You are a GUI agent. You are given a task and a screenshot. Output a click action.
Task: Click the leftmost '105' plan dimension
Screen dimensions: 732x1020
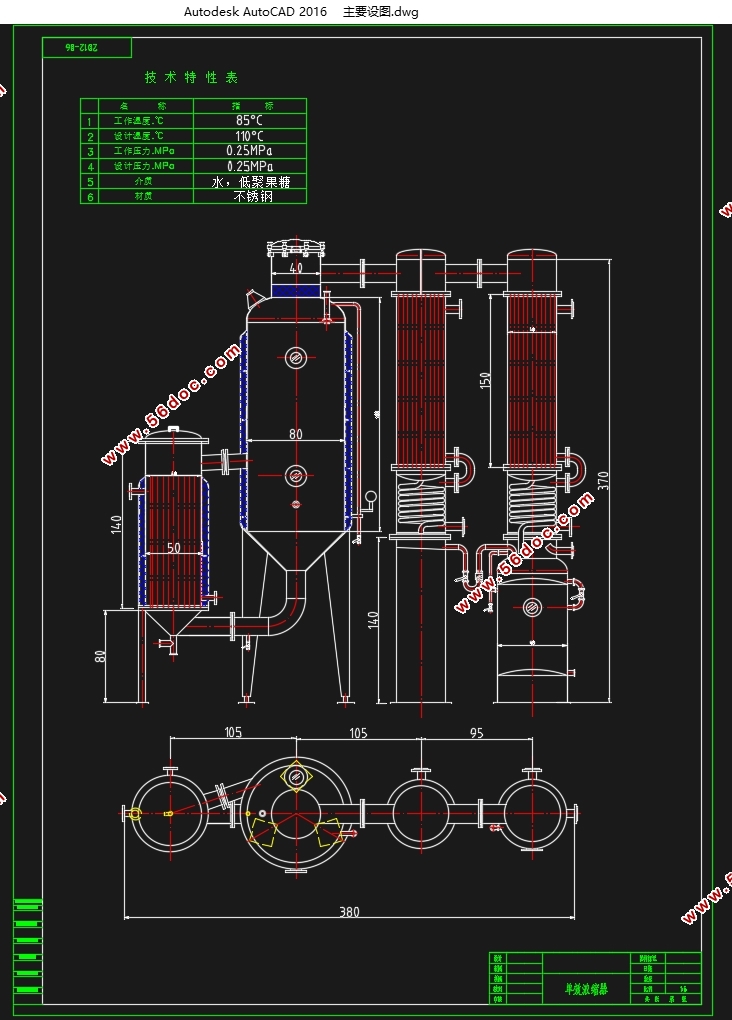[x=233, y=732]
